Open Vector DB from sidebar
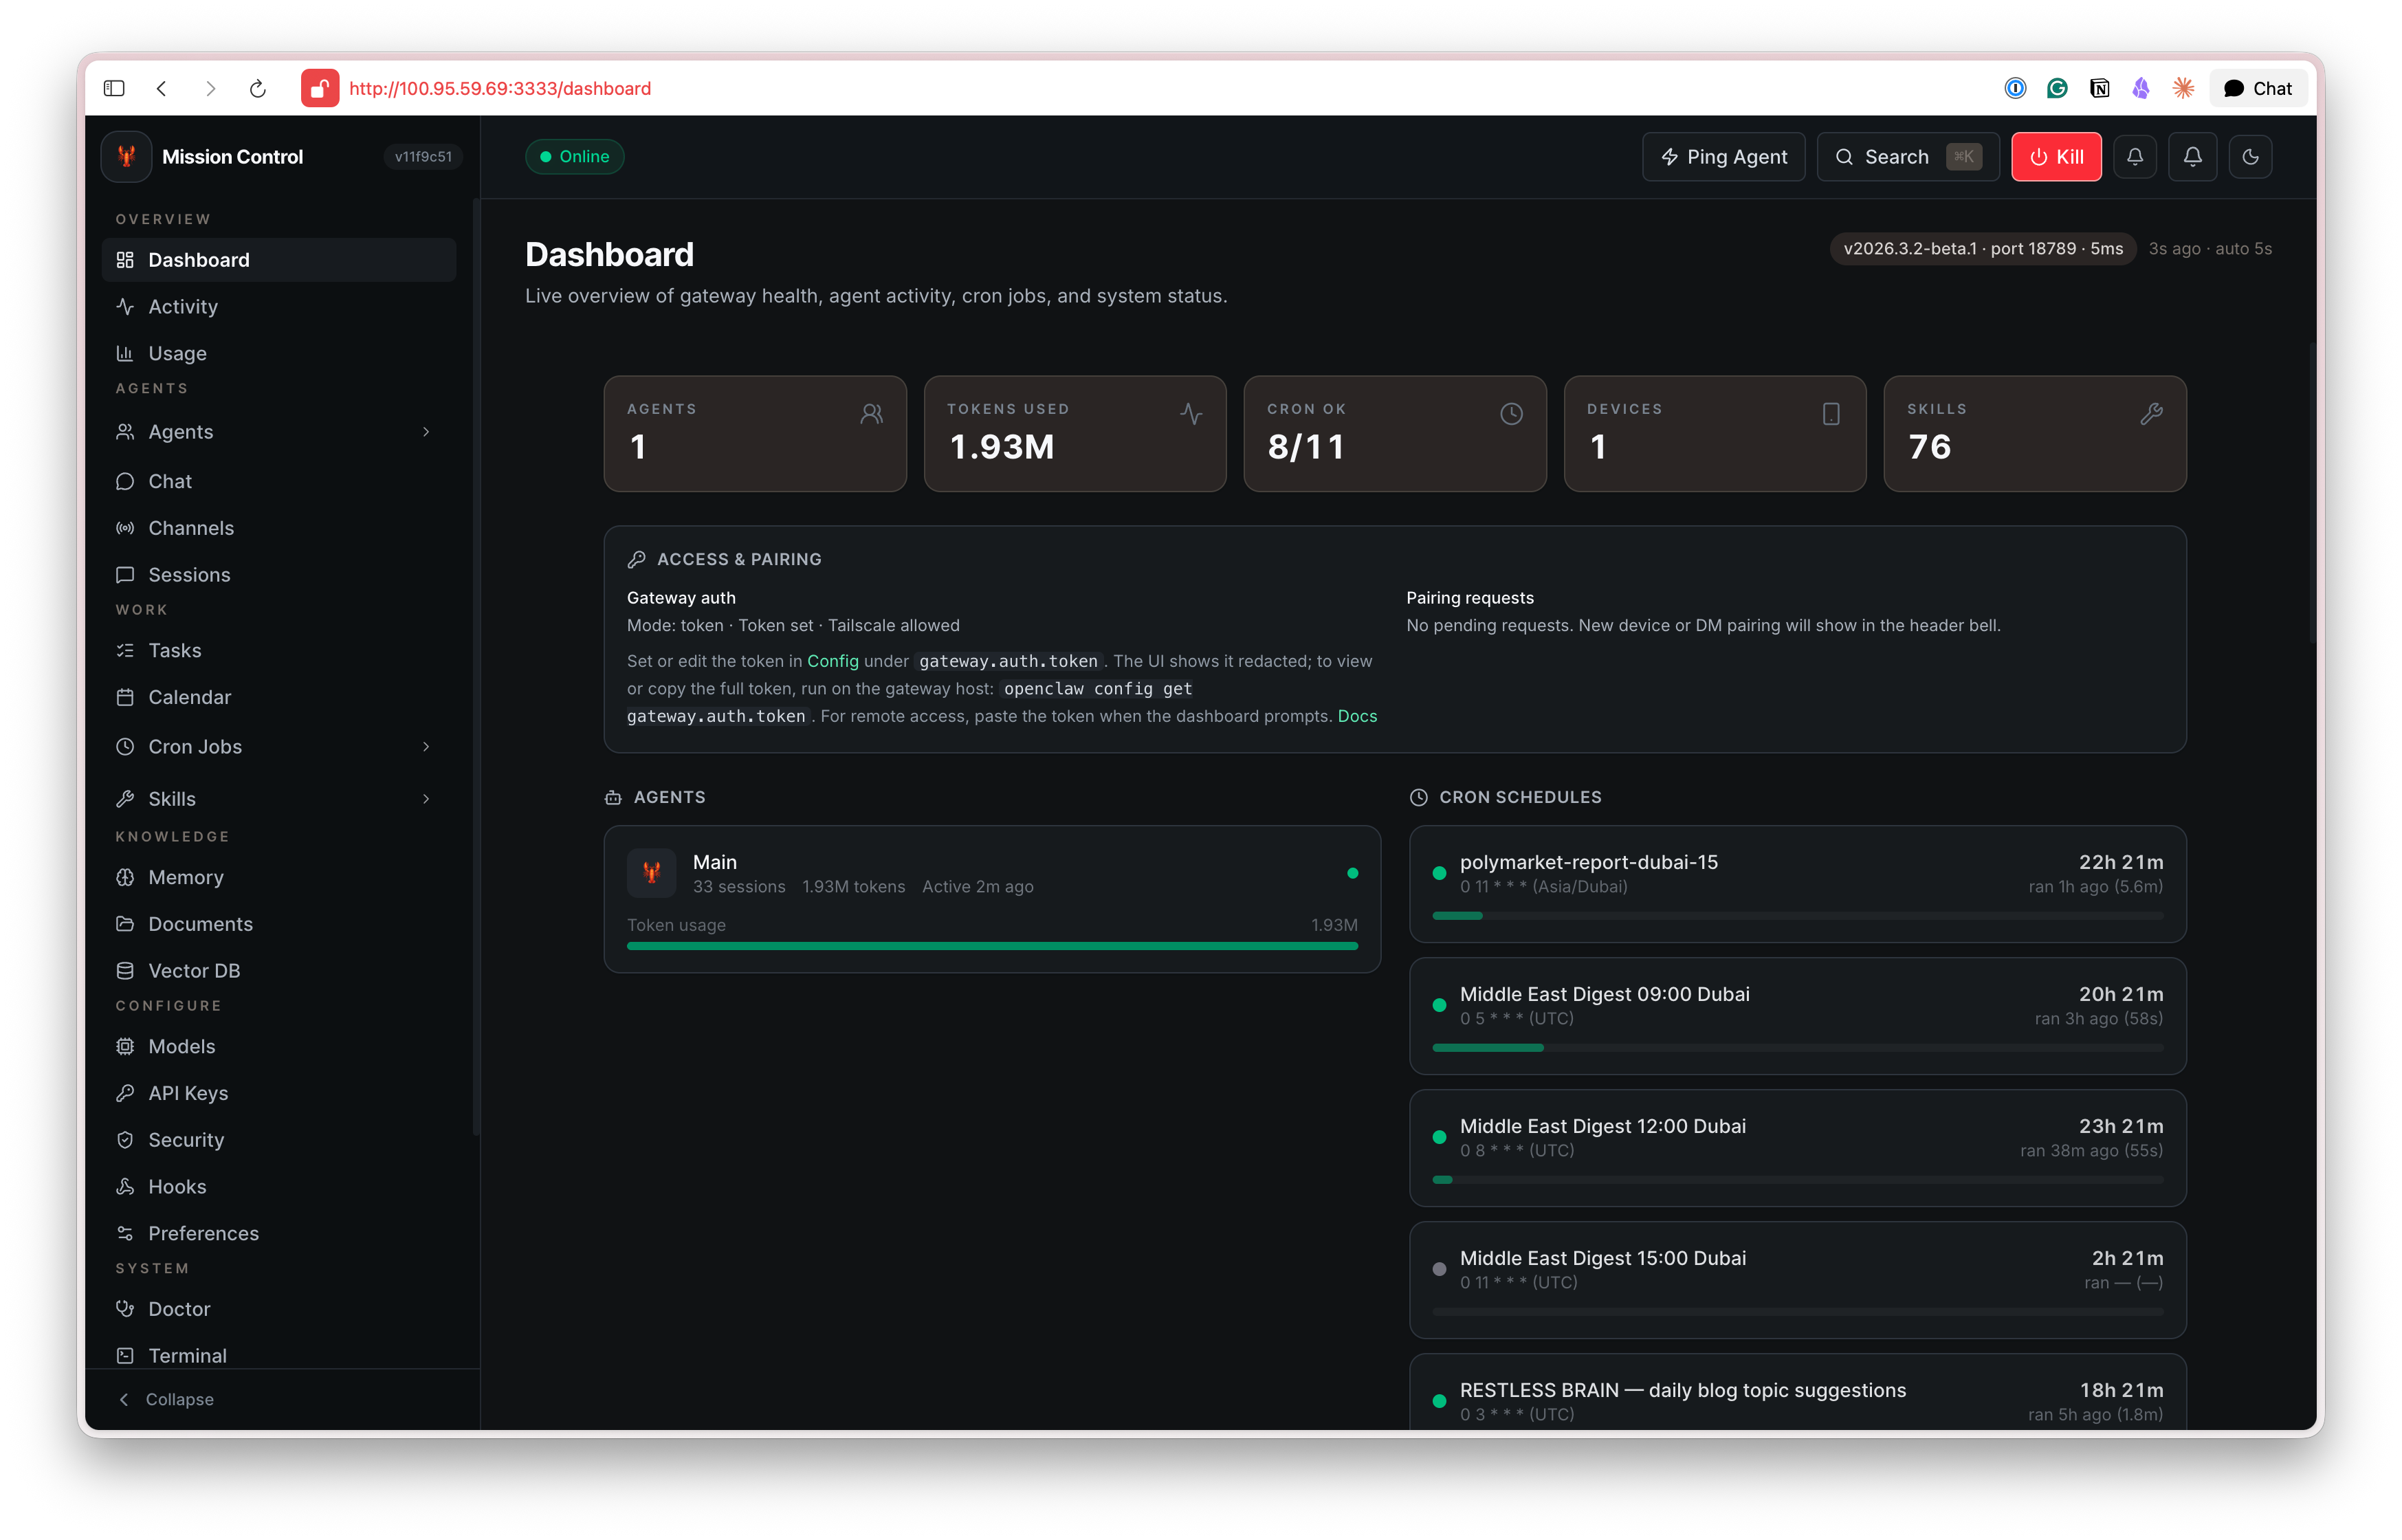Image resolution: width=2402 pixels, height=1540 pixels. pyautogui.click(x=194, y=971)
